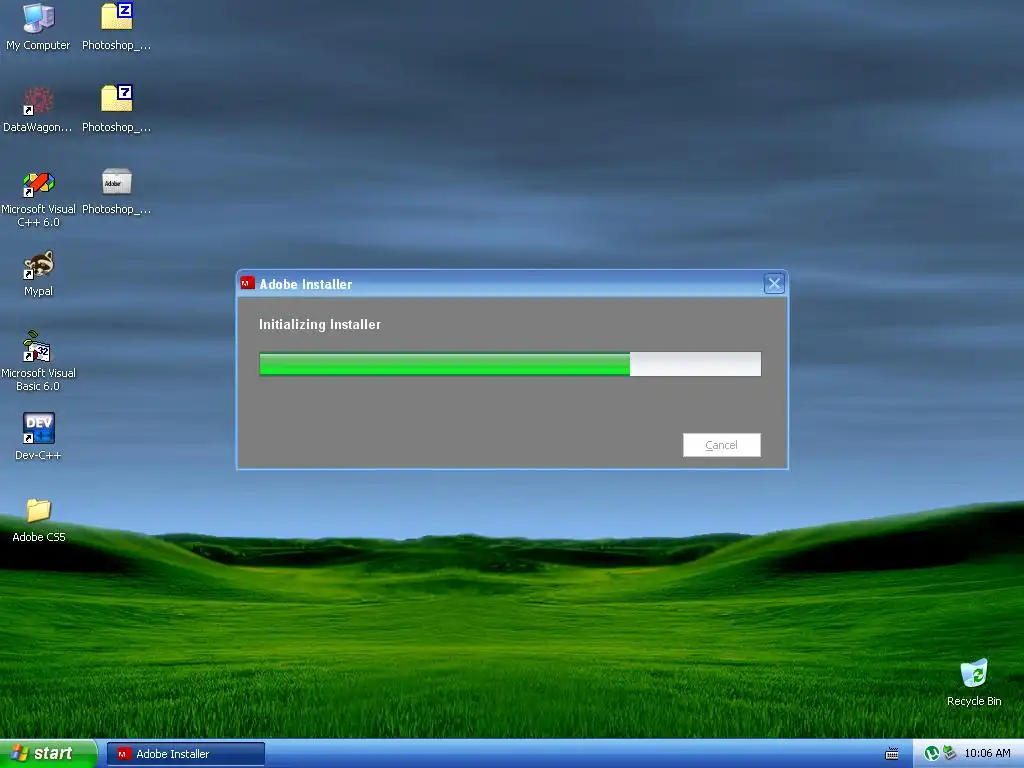
Task: Select the Adobe CS5 folder
Action: pyautogui.click(x=39, y=520)
